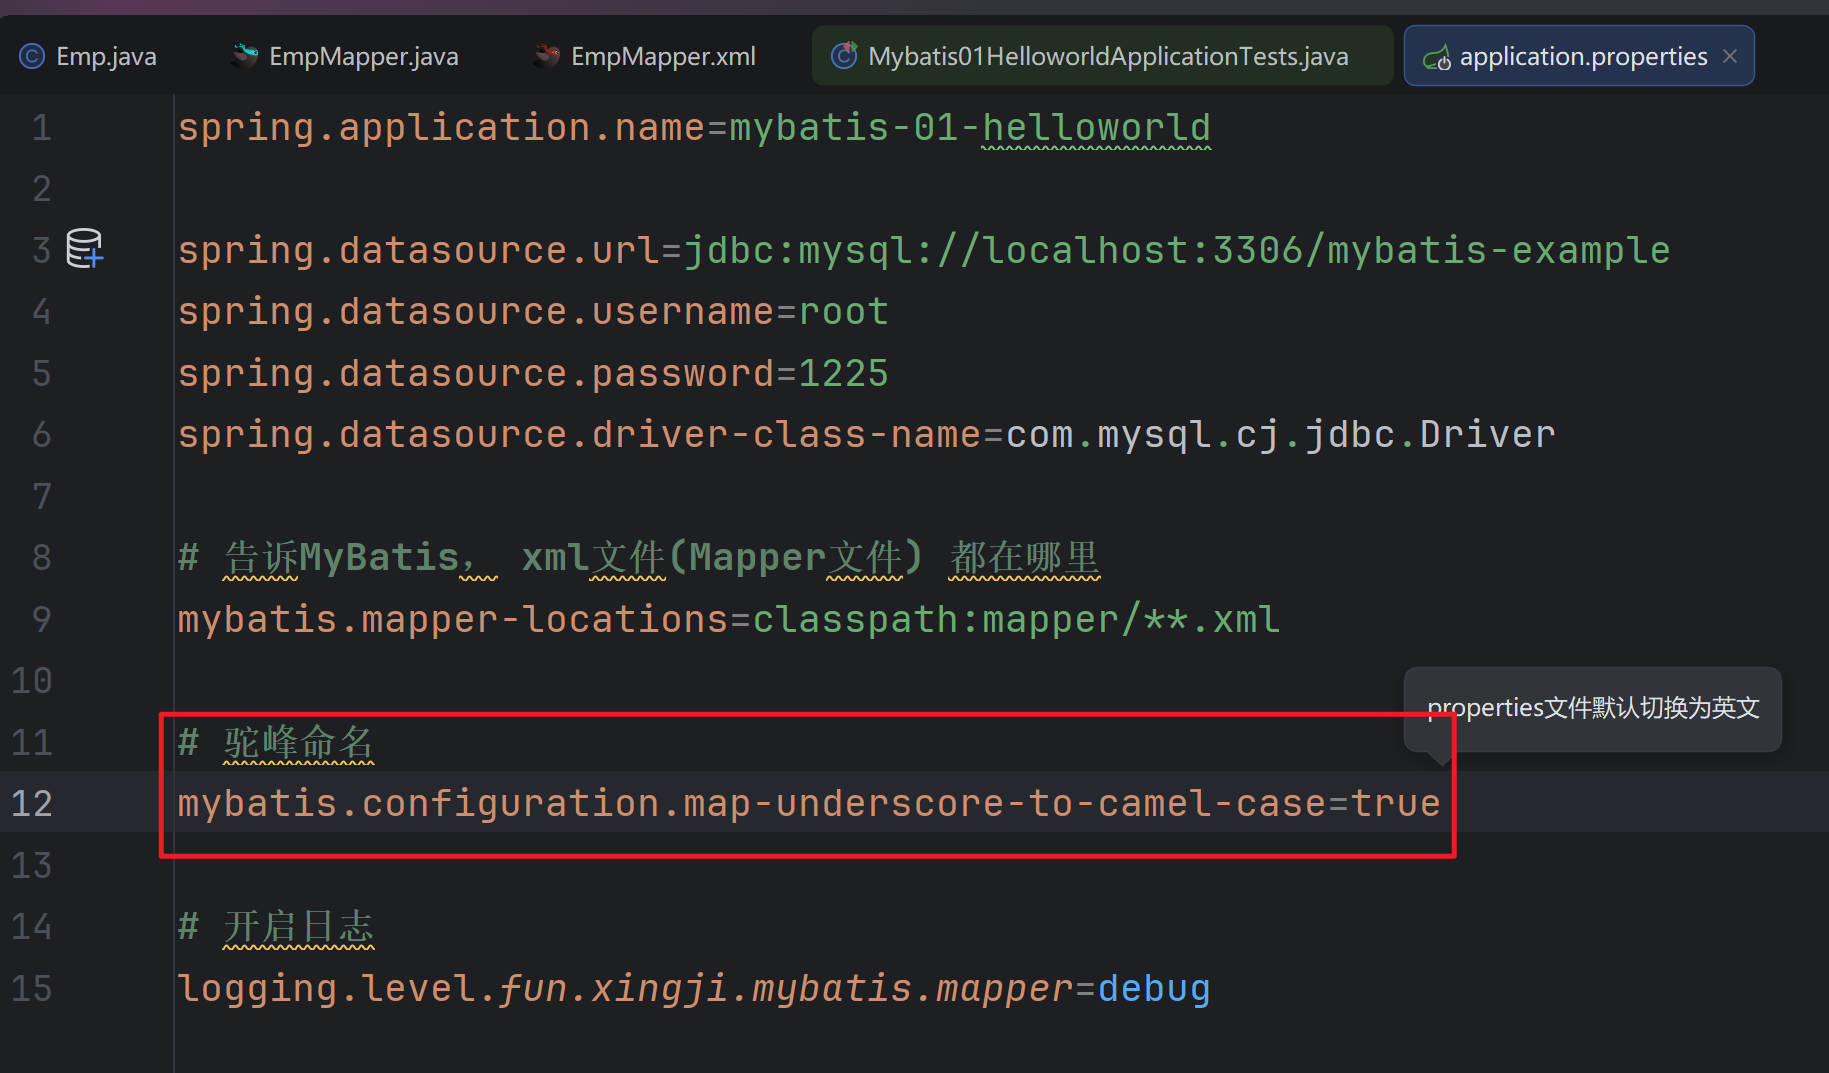Close the application.properties tab
This screenshot has height=1073, width=1829.
click(x=1730, y=56)
